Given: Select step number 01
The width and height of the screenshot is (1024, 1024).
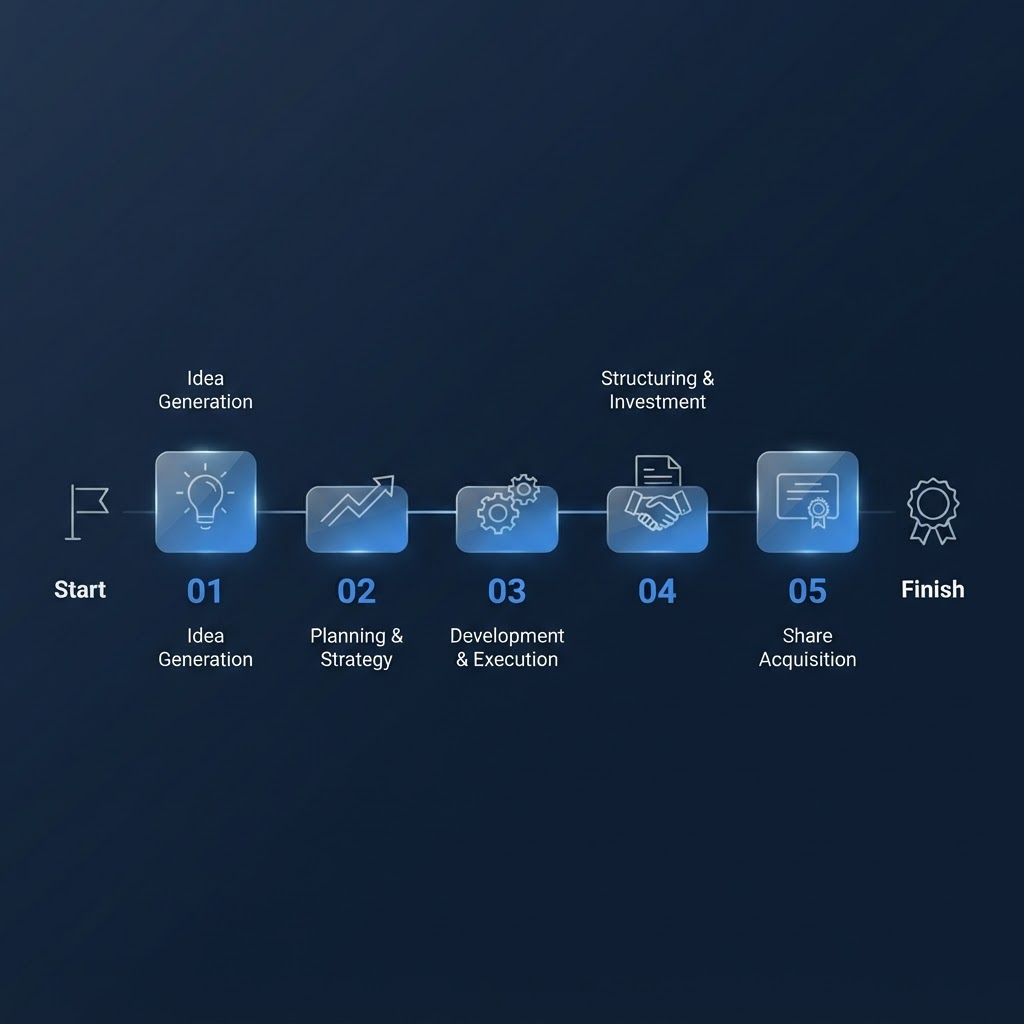Looking at the screenshot, I should pos(204,591).
